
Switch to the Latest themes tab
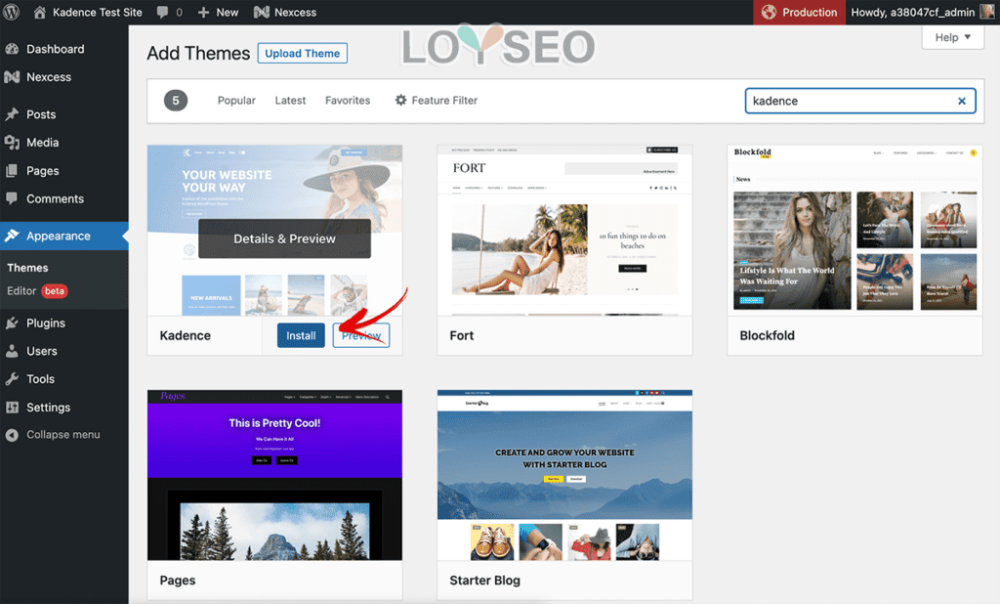(290, 101)
